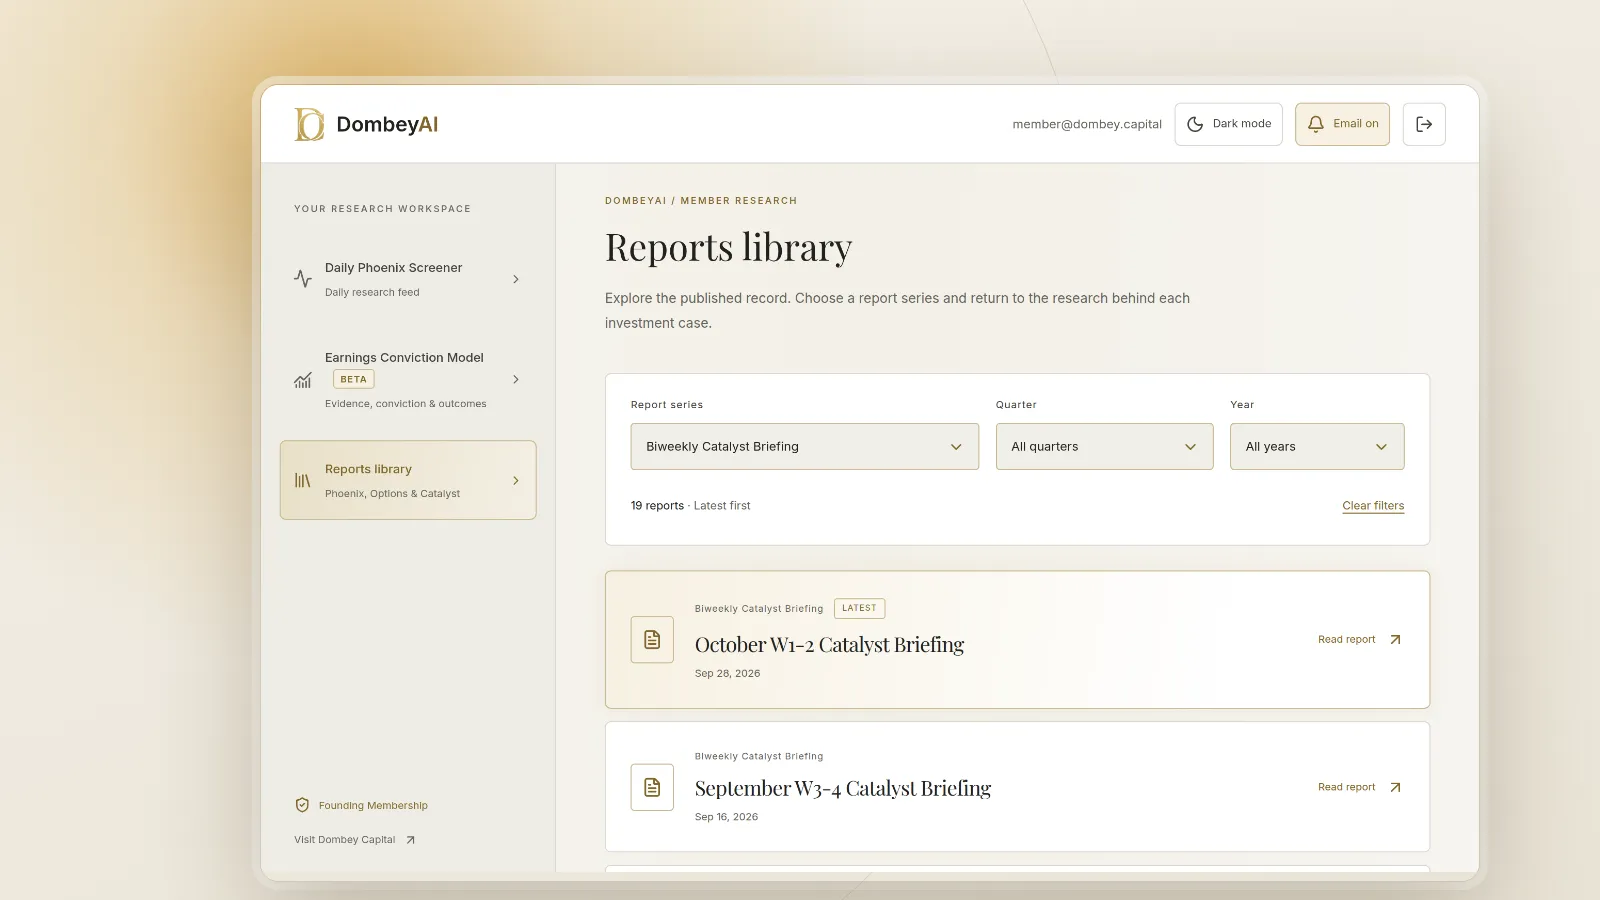Visit Dombey Capital link

click(355, 840)
